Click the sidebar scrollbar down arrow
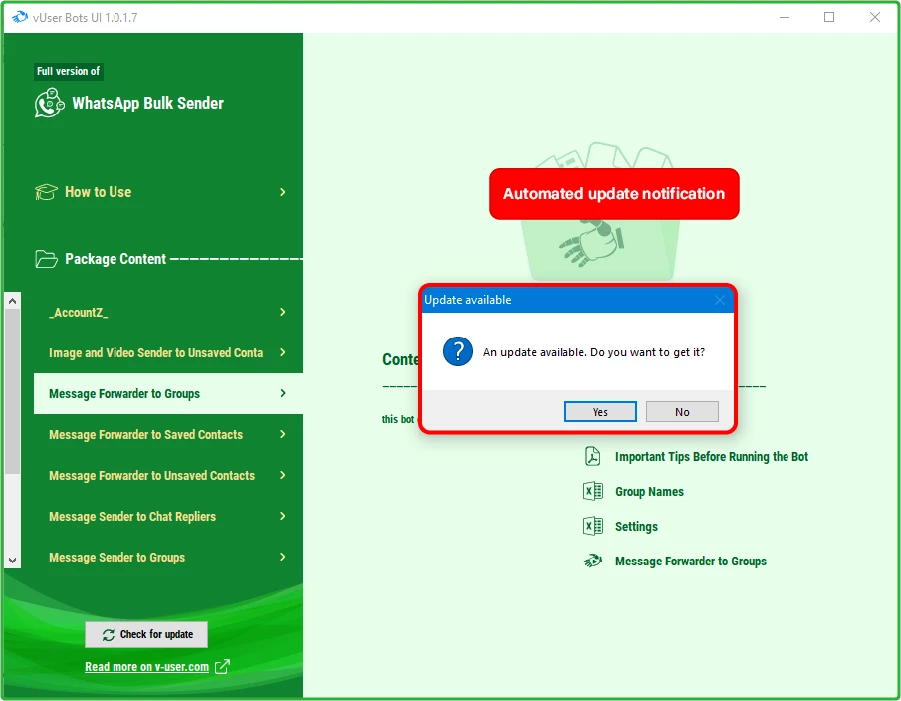Image resolution: width=901 pixels, height=701 pixels. (x=13, y=560)
